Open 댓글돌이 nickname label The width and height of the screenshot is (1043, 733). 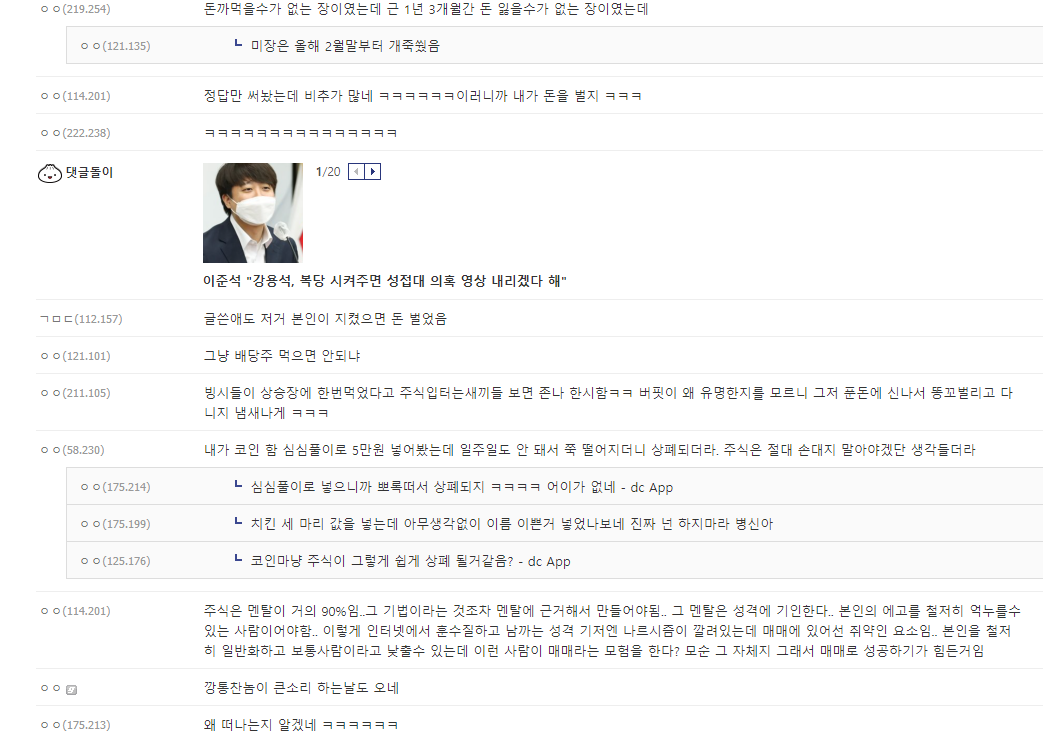click(89, 173)
